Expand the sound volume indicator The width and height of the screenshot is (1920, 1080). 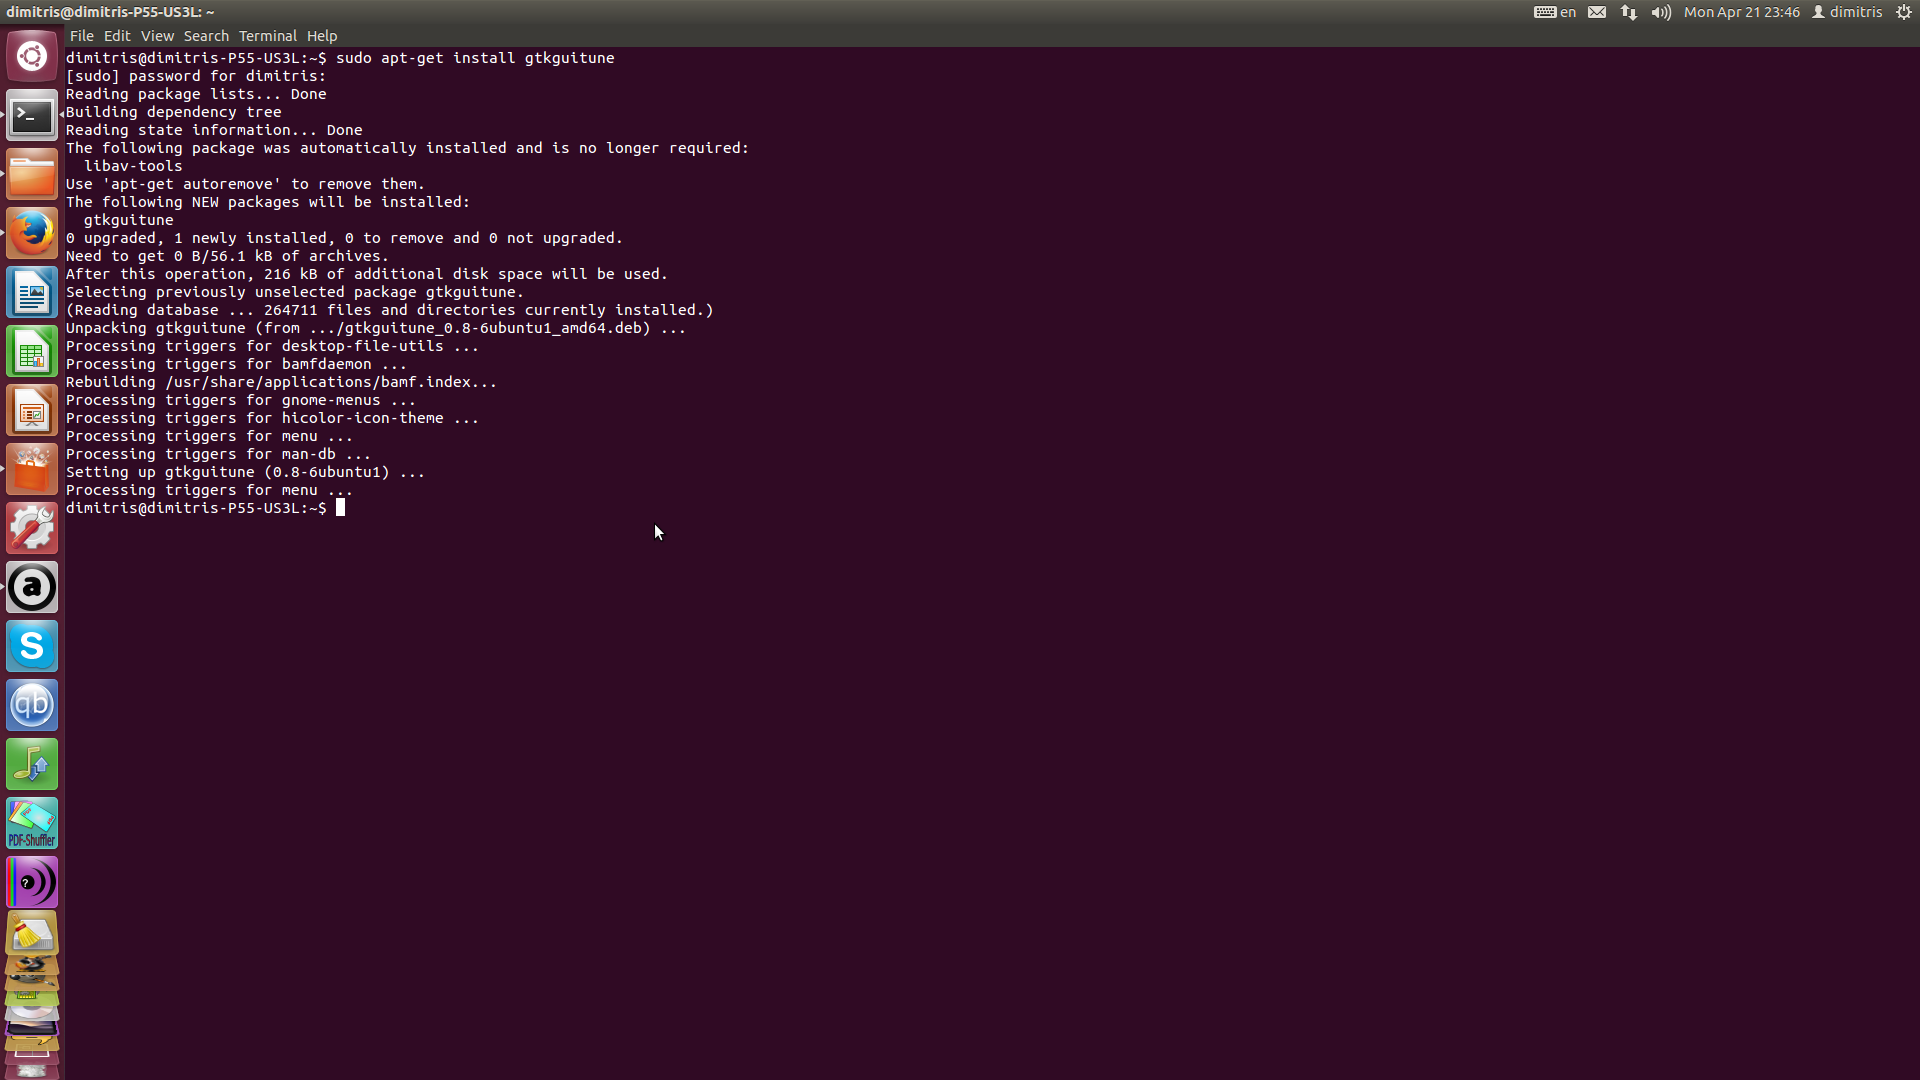[1661, 12]
